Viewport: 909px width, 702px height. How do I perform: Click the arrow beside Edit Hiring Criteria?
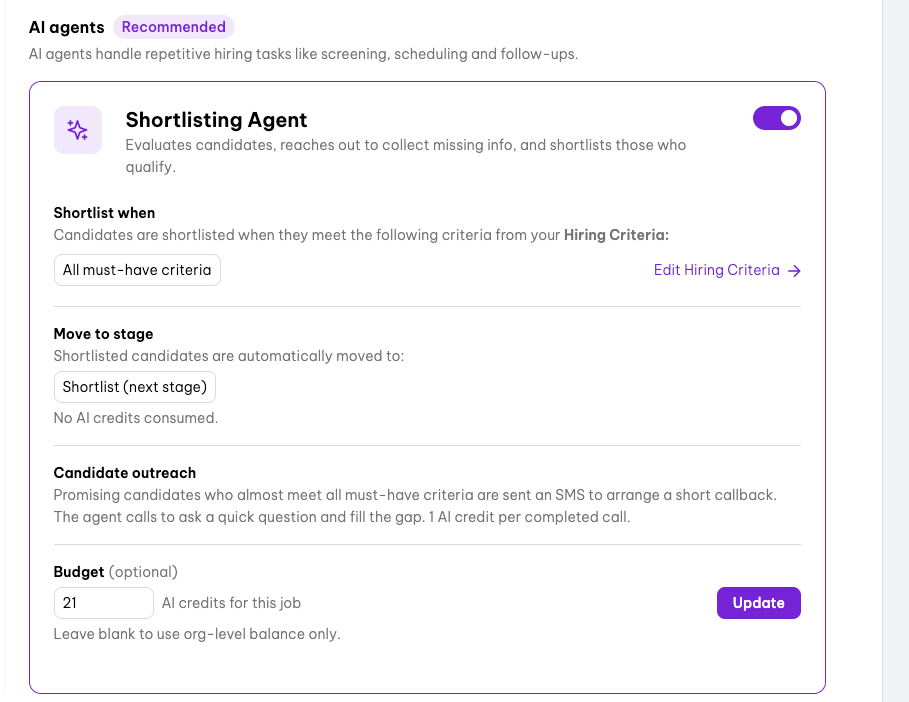pyautogui.click(x=794, y=271)
